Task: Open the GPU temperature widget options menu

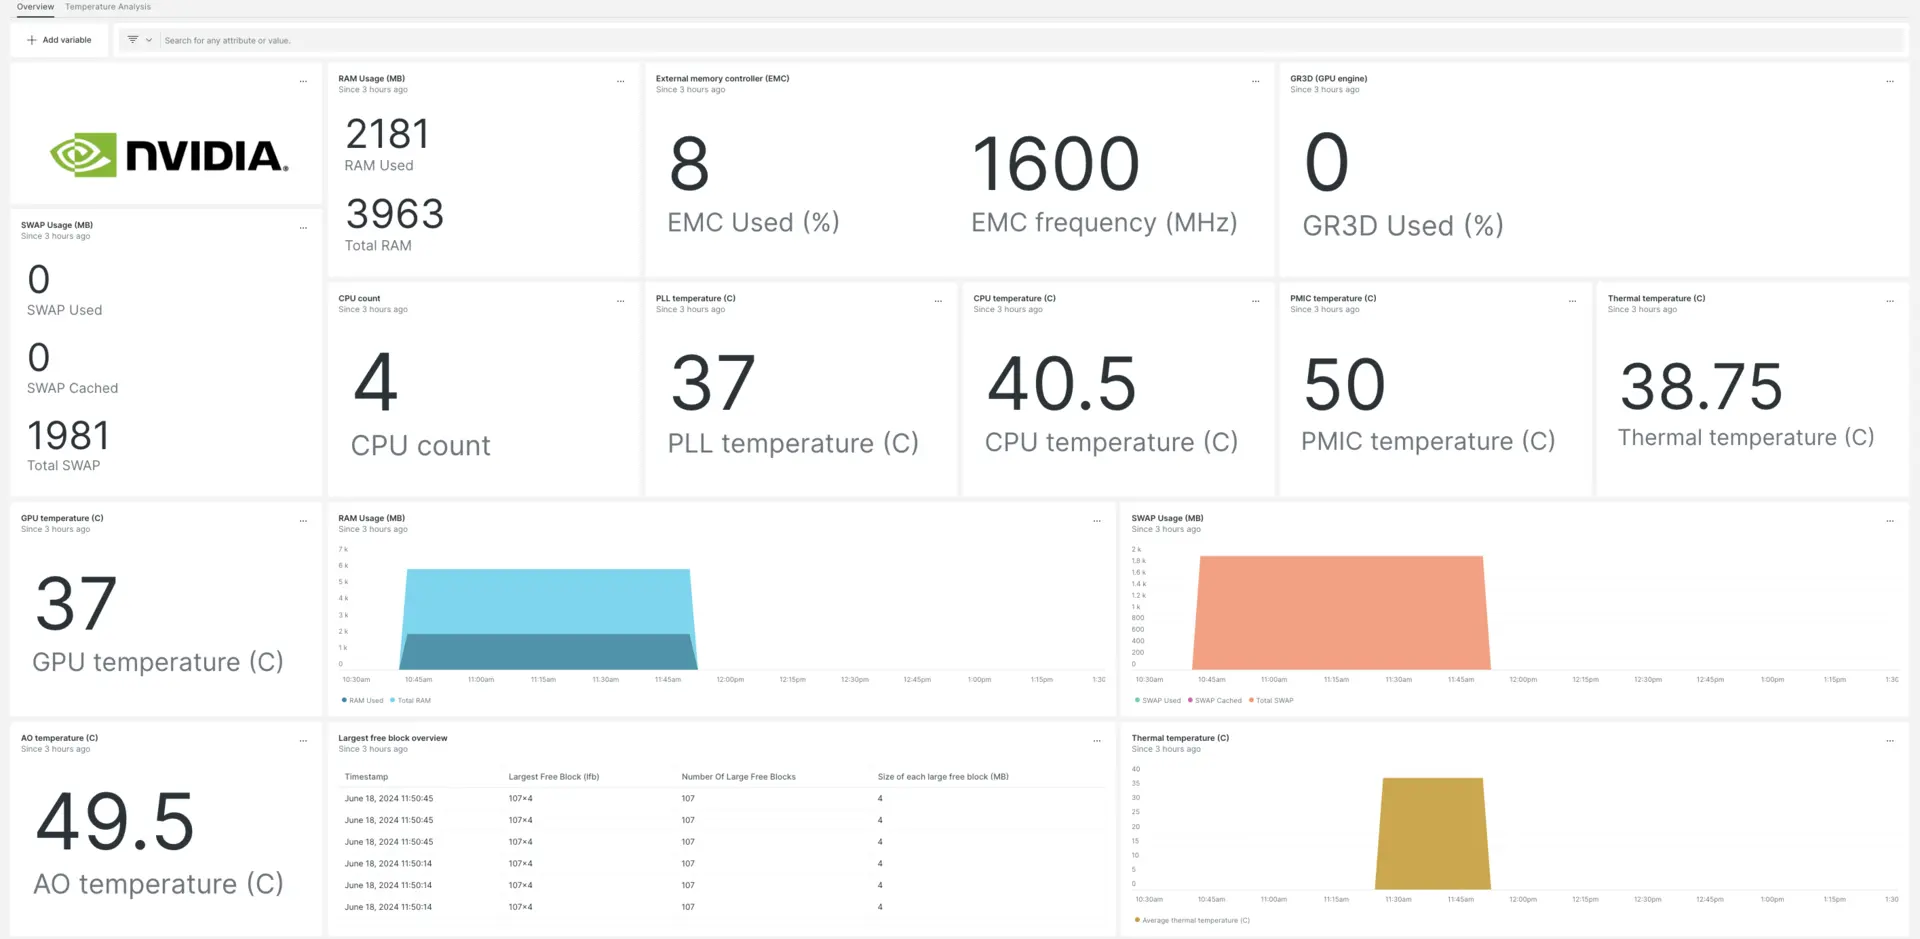Action: coord(303,521)
